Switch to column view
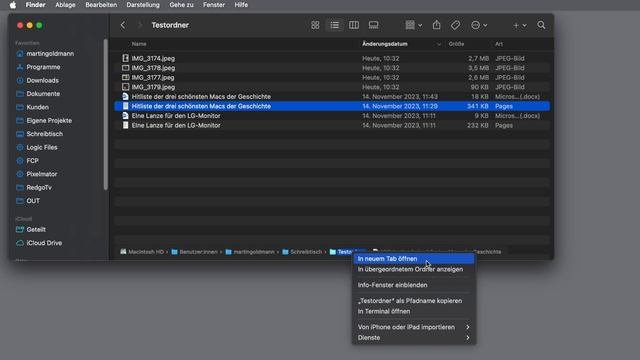This screenshot has height=360, width=640. [354, 25]
